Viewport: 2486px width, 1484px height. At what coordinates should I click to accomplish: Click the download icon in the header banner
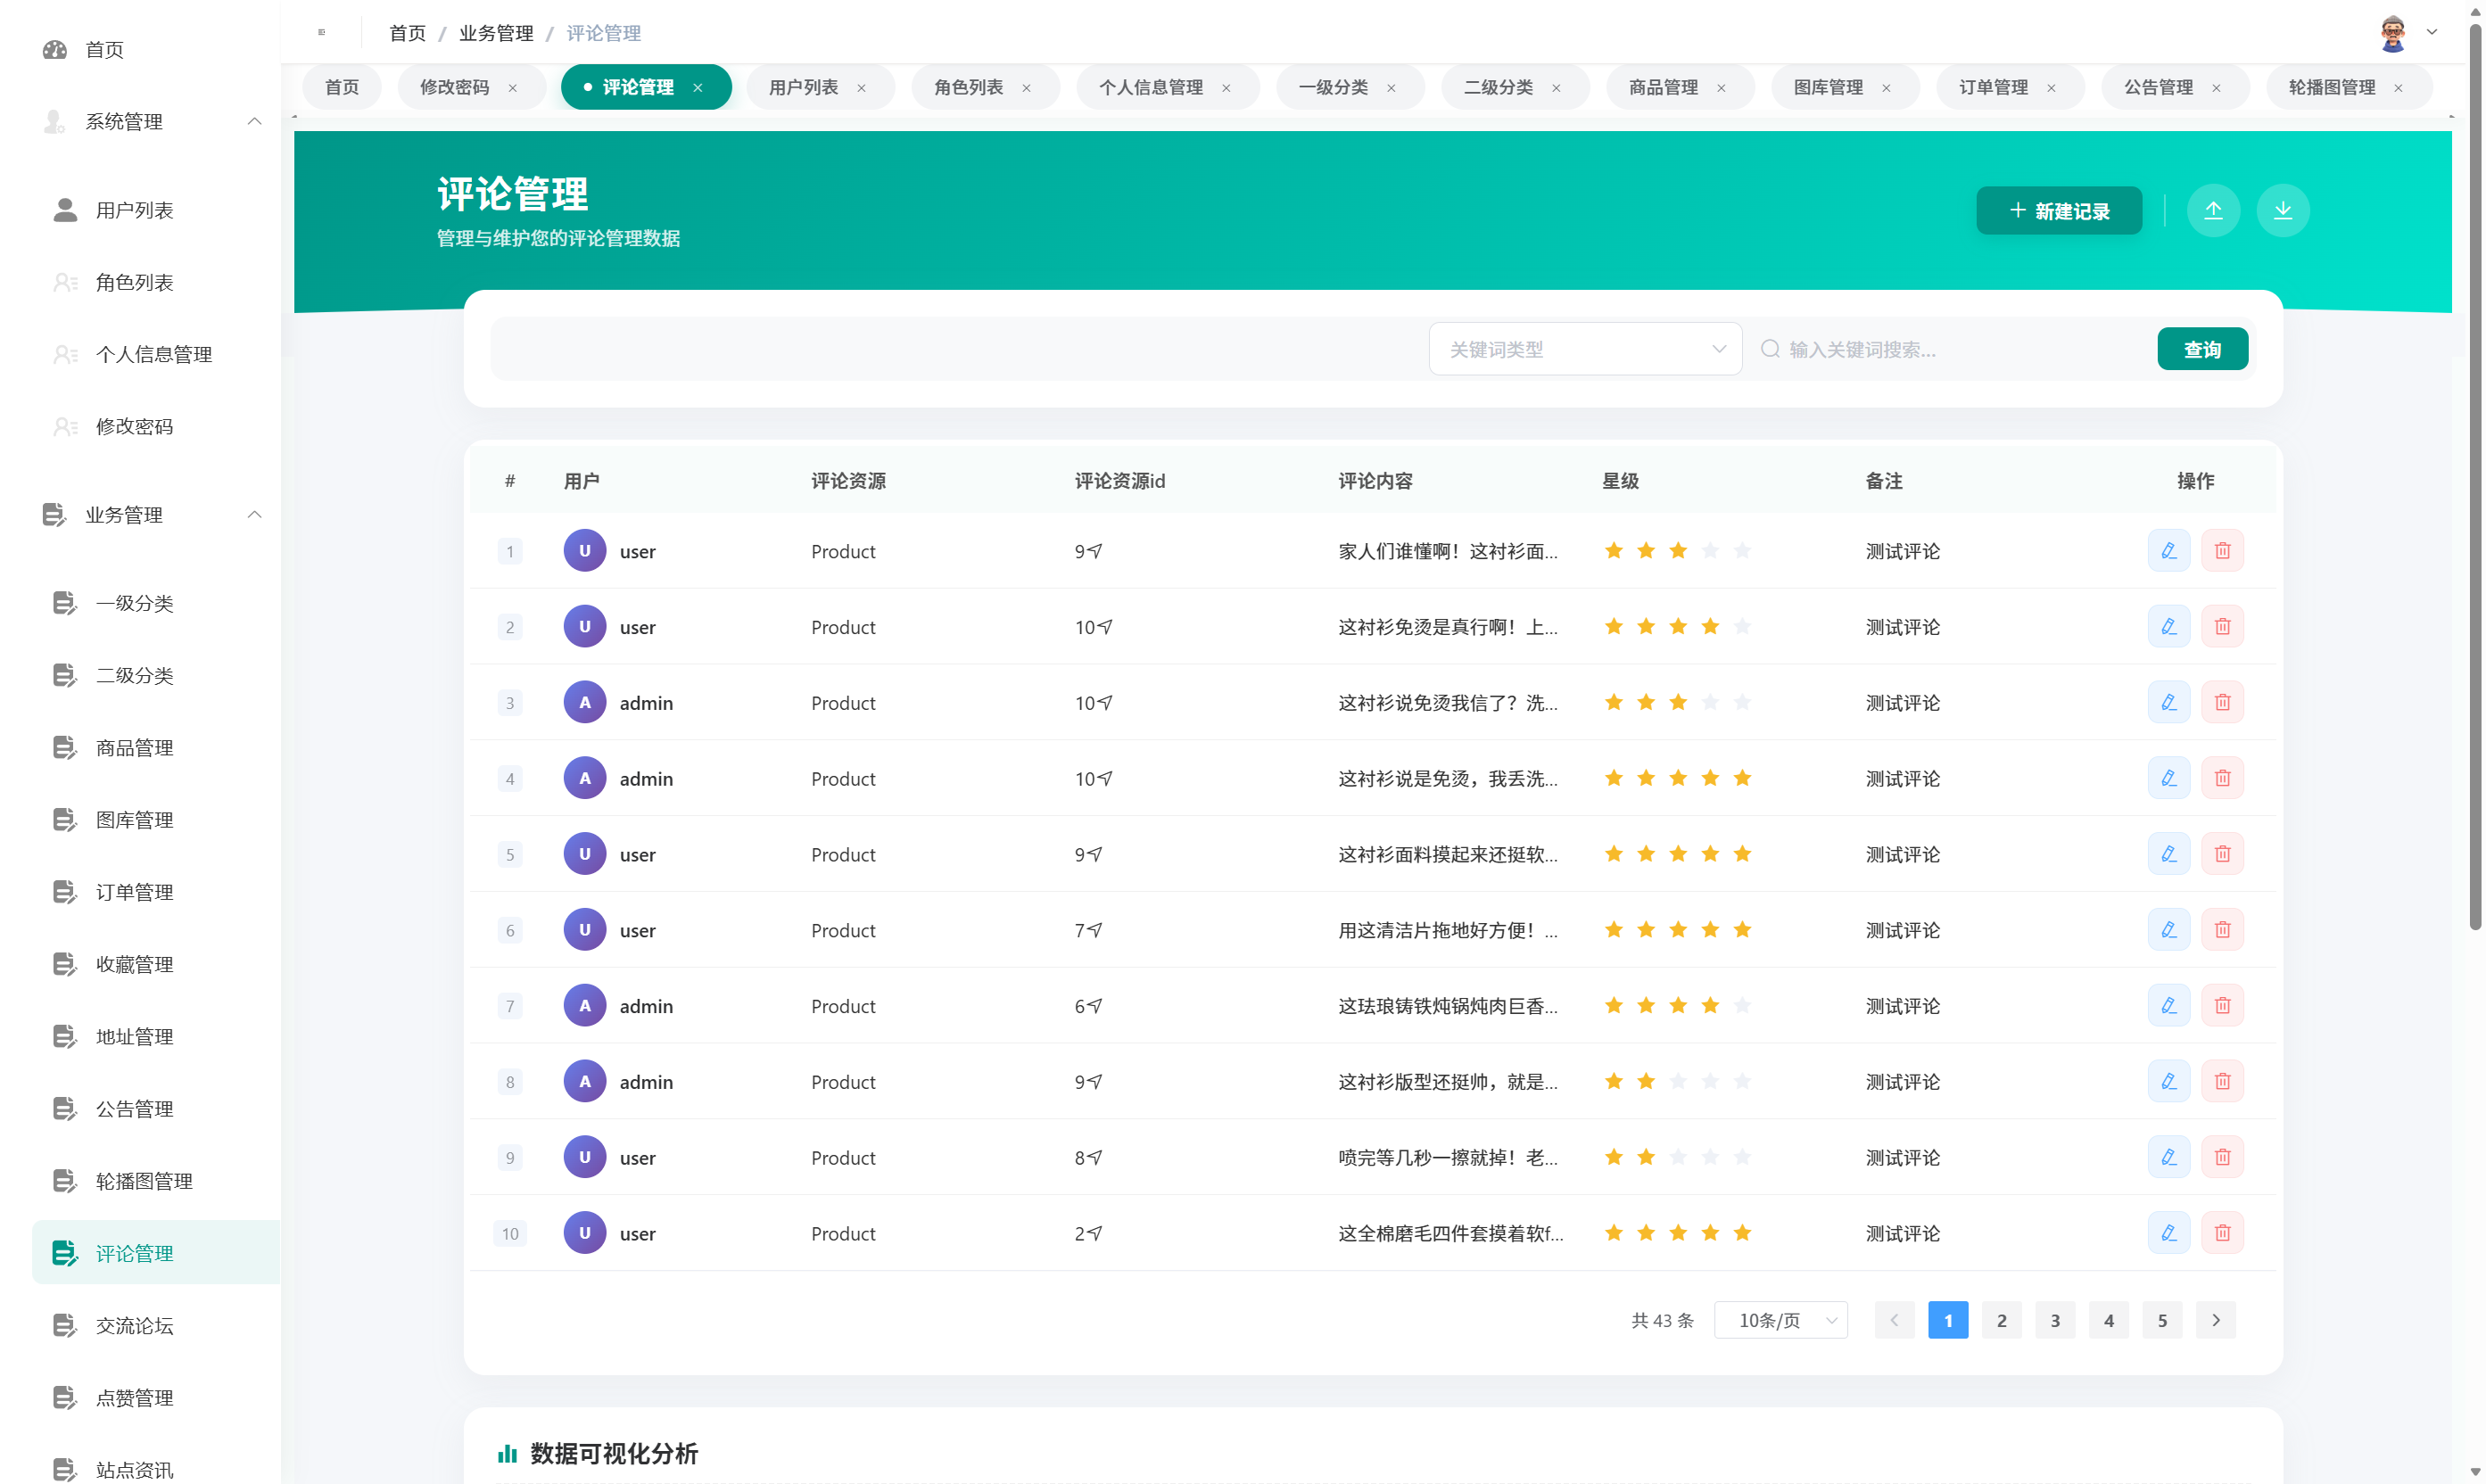[x=2283, y=210]
